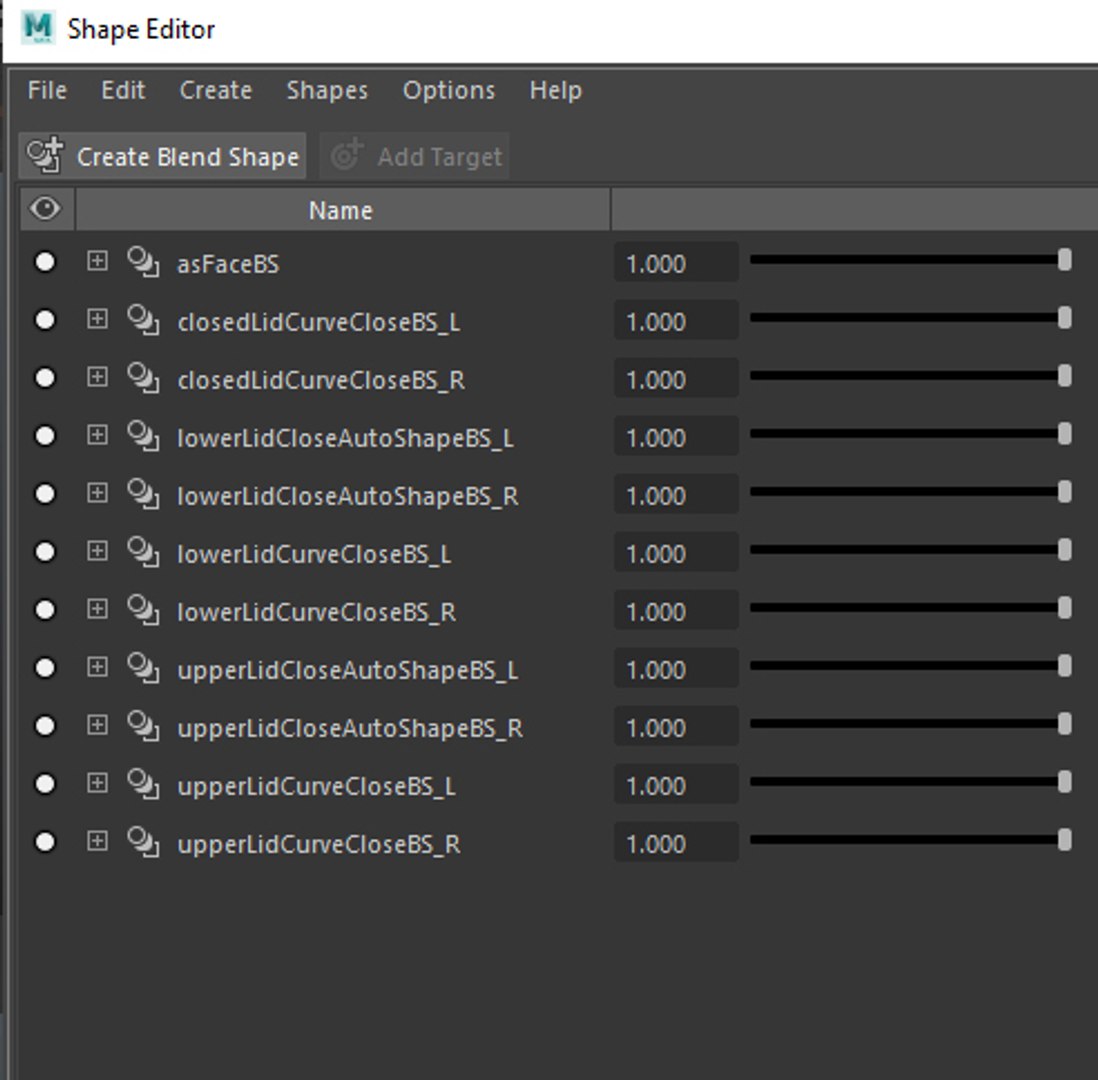Click weight value field of upperLidCloseAutoShapeBS_L
This screenshot has height=1080, width=1098.
[x=676, y=669]
